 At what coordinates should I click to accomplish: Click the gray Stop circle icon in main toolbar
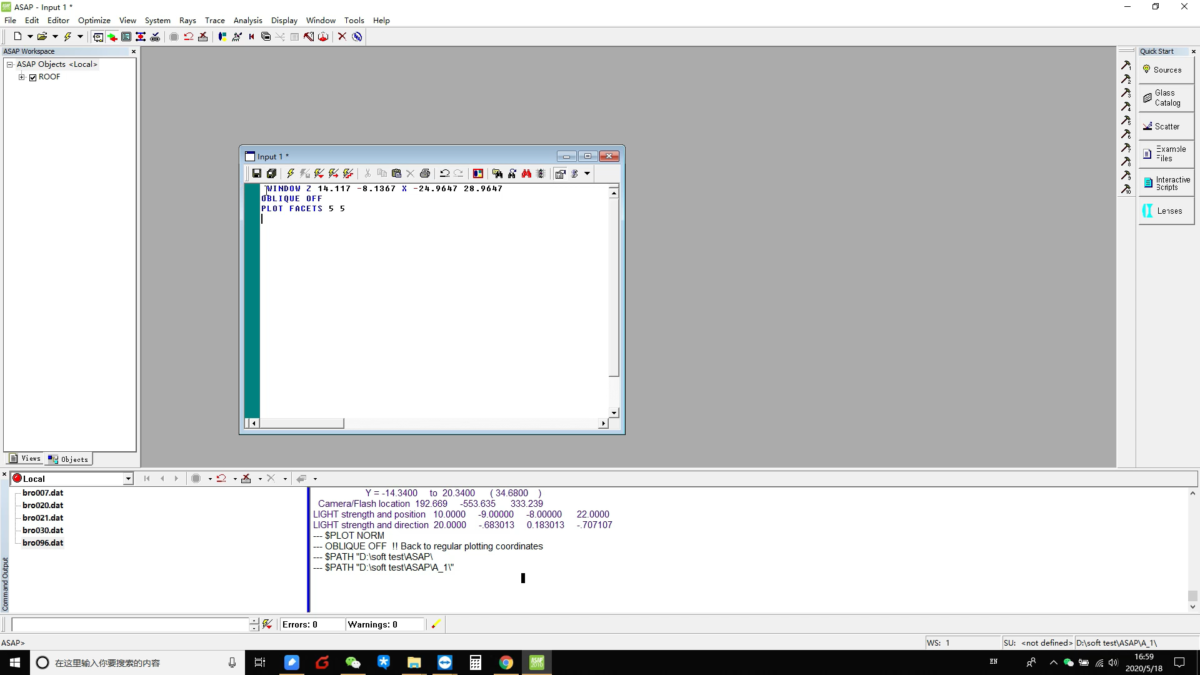point(174,37)
